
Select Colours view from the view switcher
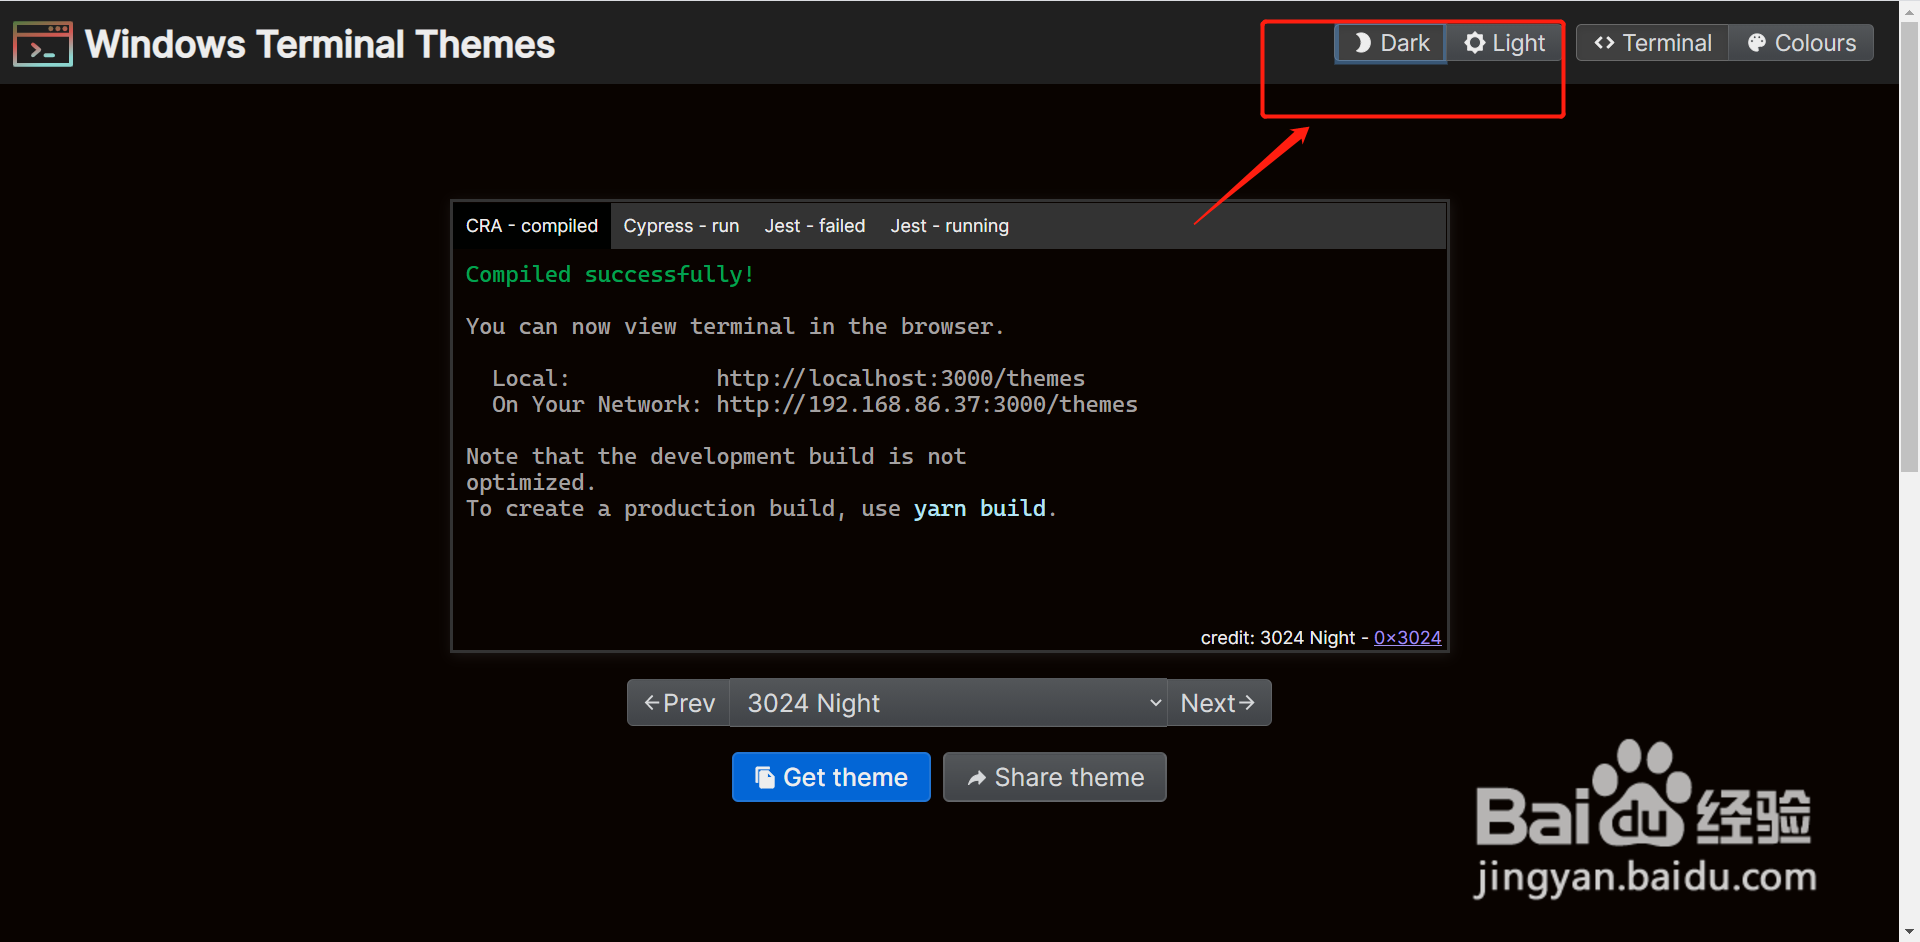point(1800,43)
